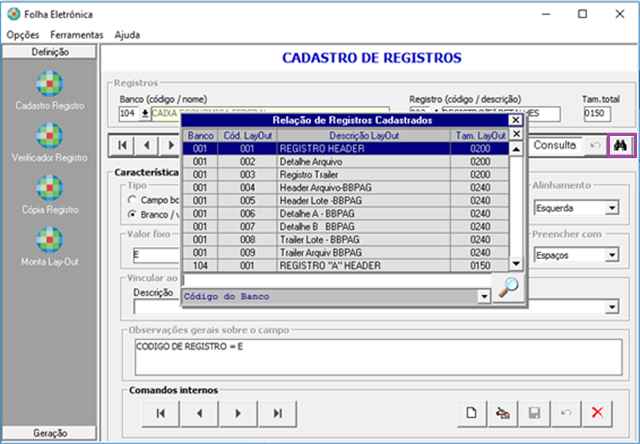Image resolution: width=640 pixels, height=444 pixels.
Task: Click the small X beside grid header
Action: [516, 134]
